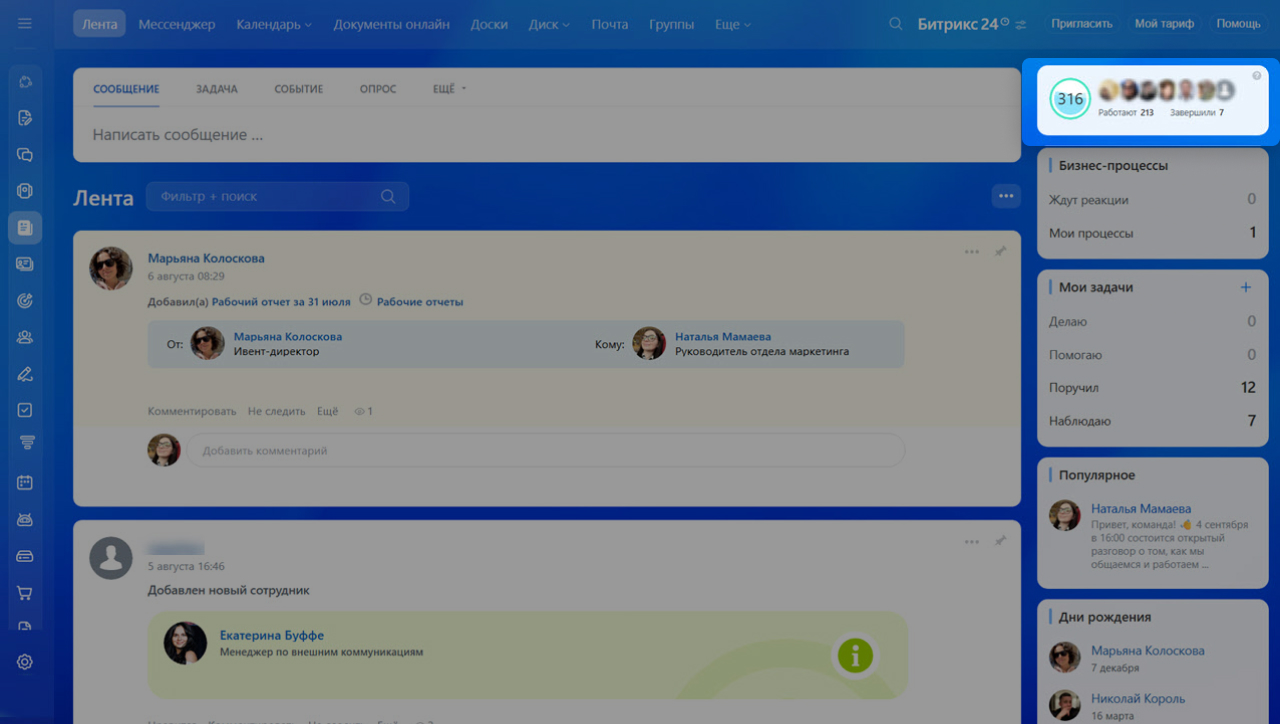Open Мои процессы in Бизнес-процессы
This screenshot has width=1280, height=724.
click(1153, 233)
